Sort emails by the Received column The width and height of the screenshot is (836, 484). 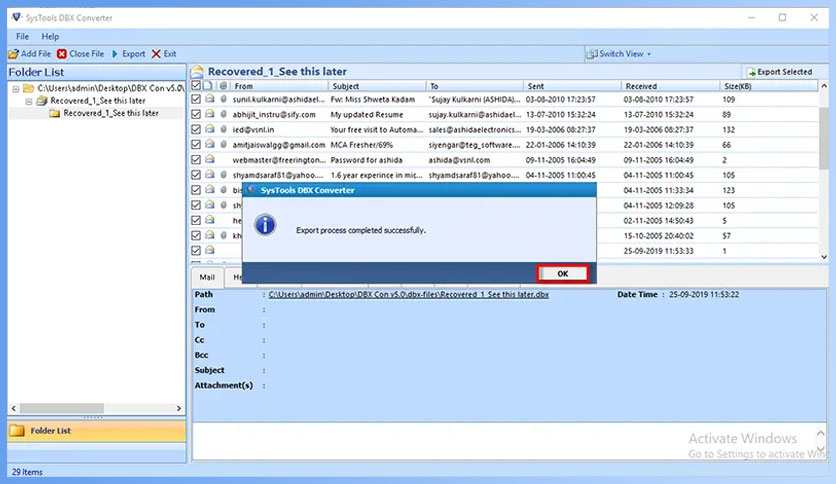670,86
